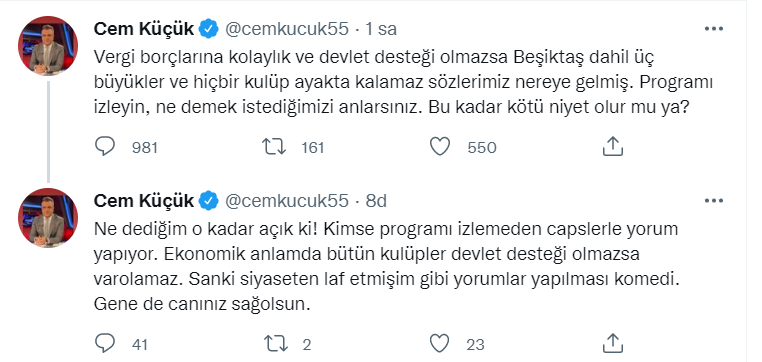This screenshot has width=762, height=362.
Task: Open the '1 sa' timestamp of first tweet
Action: (x=381, y=29)
